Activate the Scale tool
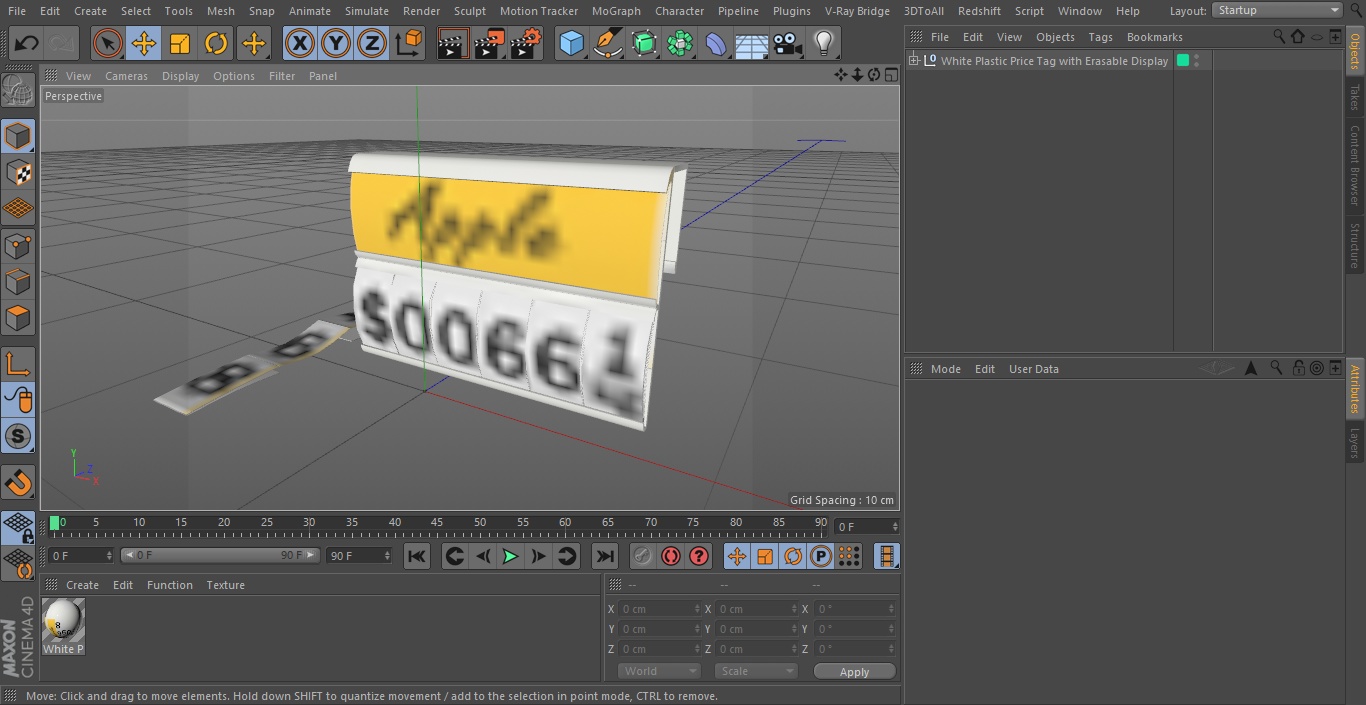1366x705 pixels. (x=180, y=43)
